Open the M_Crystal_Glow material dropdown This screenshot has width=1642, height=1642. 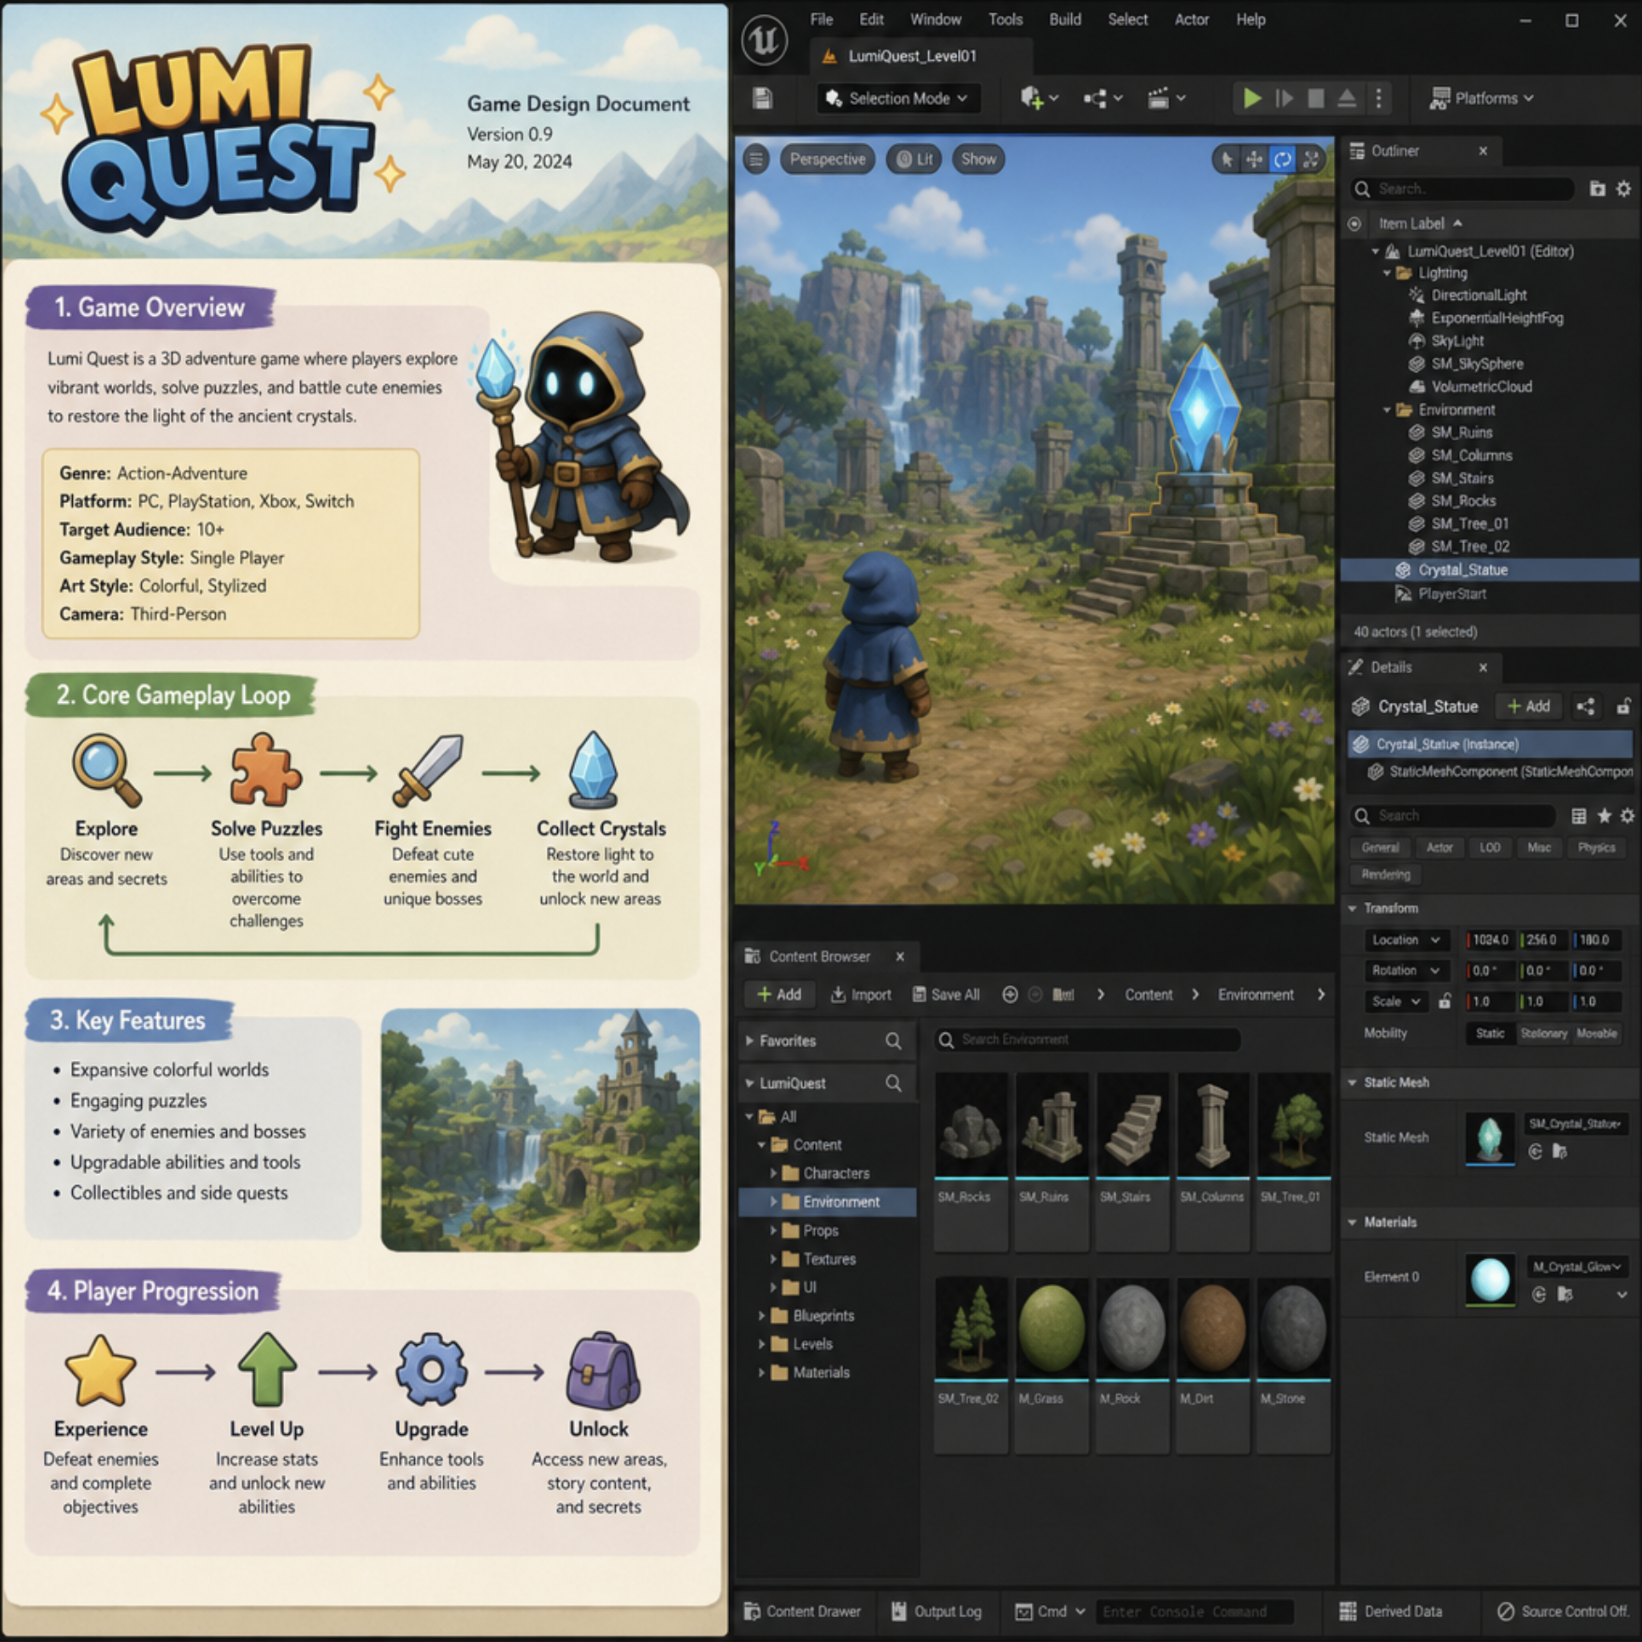1577,1266
